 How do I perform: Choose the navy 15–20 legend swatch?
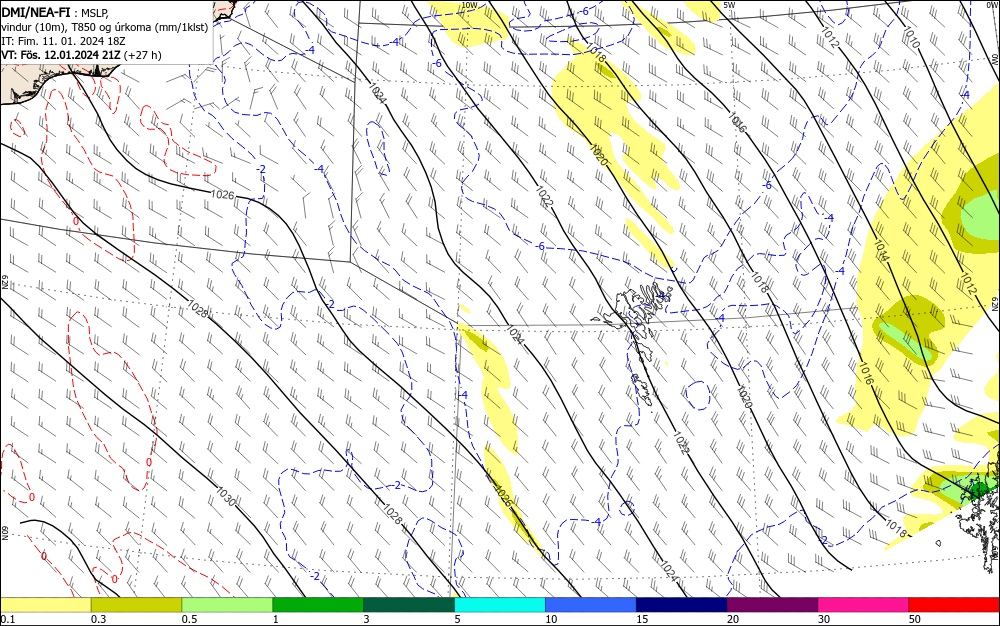coord(682,605)
